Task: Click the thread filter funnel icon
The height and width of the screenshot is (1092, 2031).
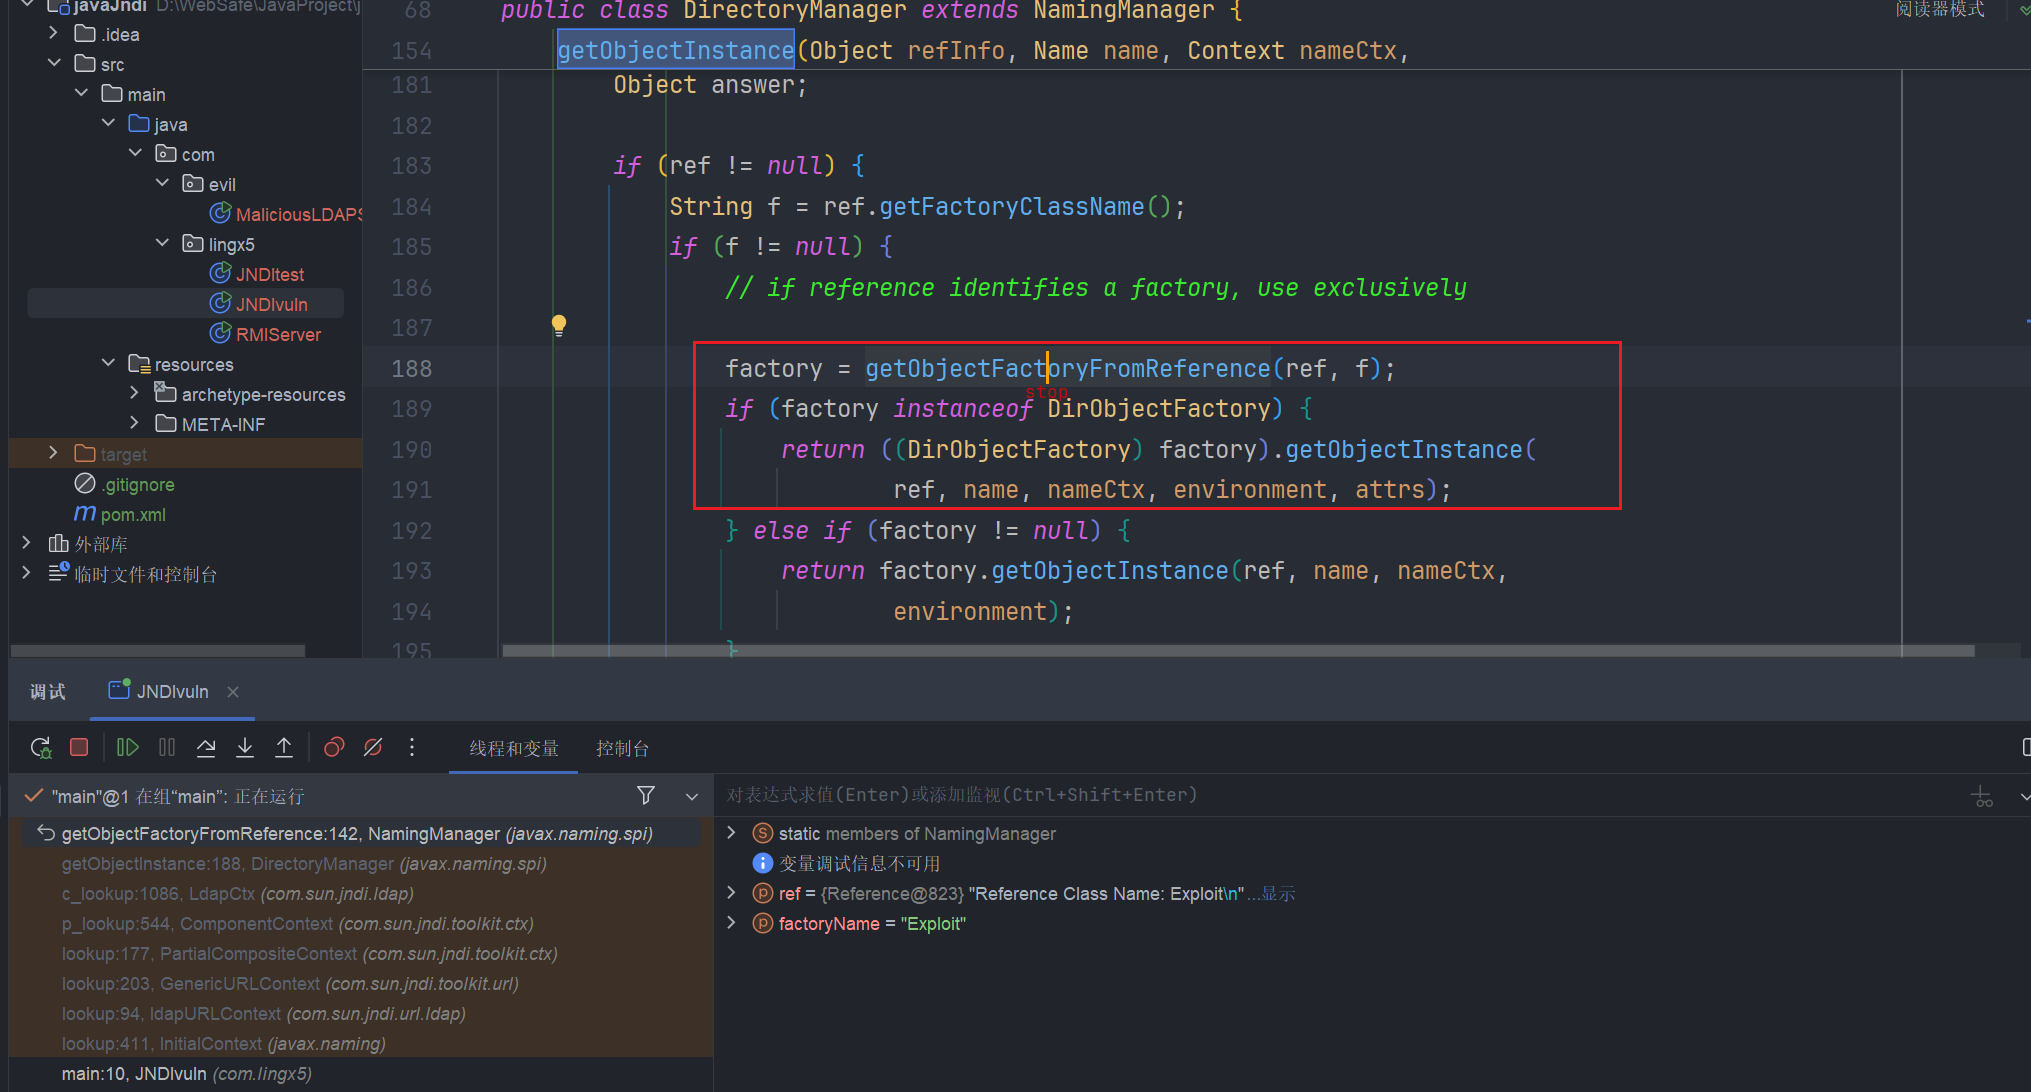Action: 646,795
